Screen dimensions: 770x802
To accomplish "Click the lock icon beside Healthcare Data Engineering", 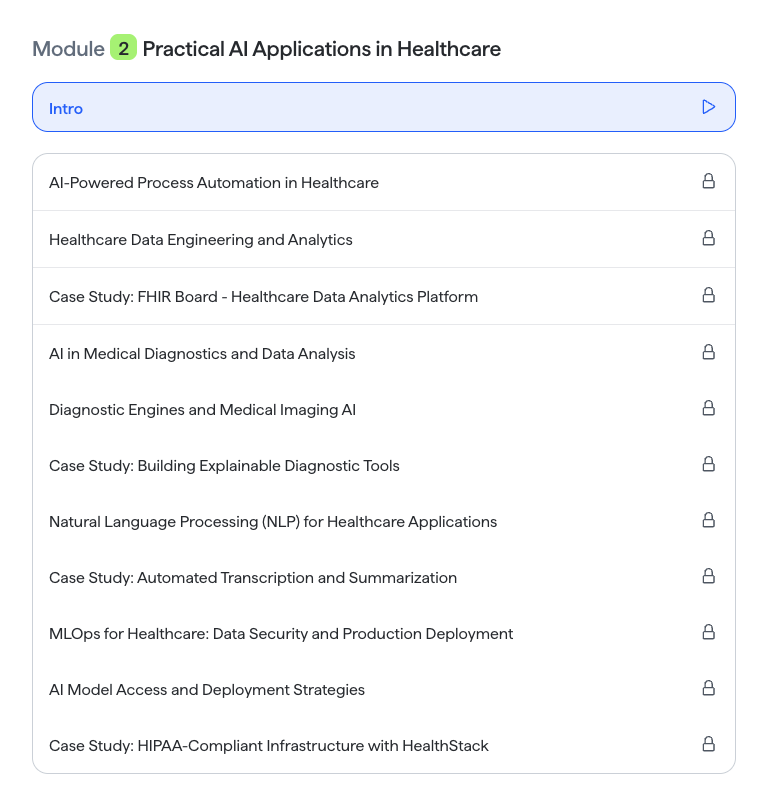I will coord(709,238).
